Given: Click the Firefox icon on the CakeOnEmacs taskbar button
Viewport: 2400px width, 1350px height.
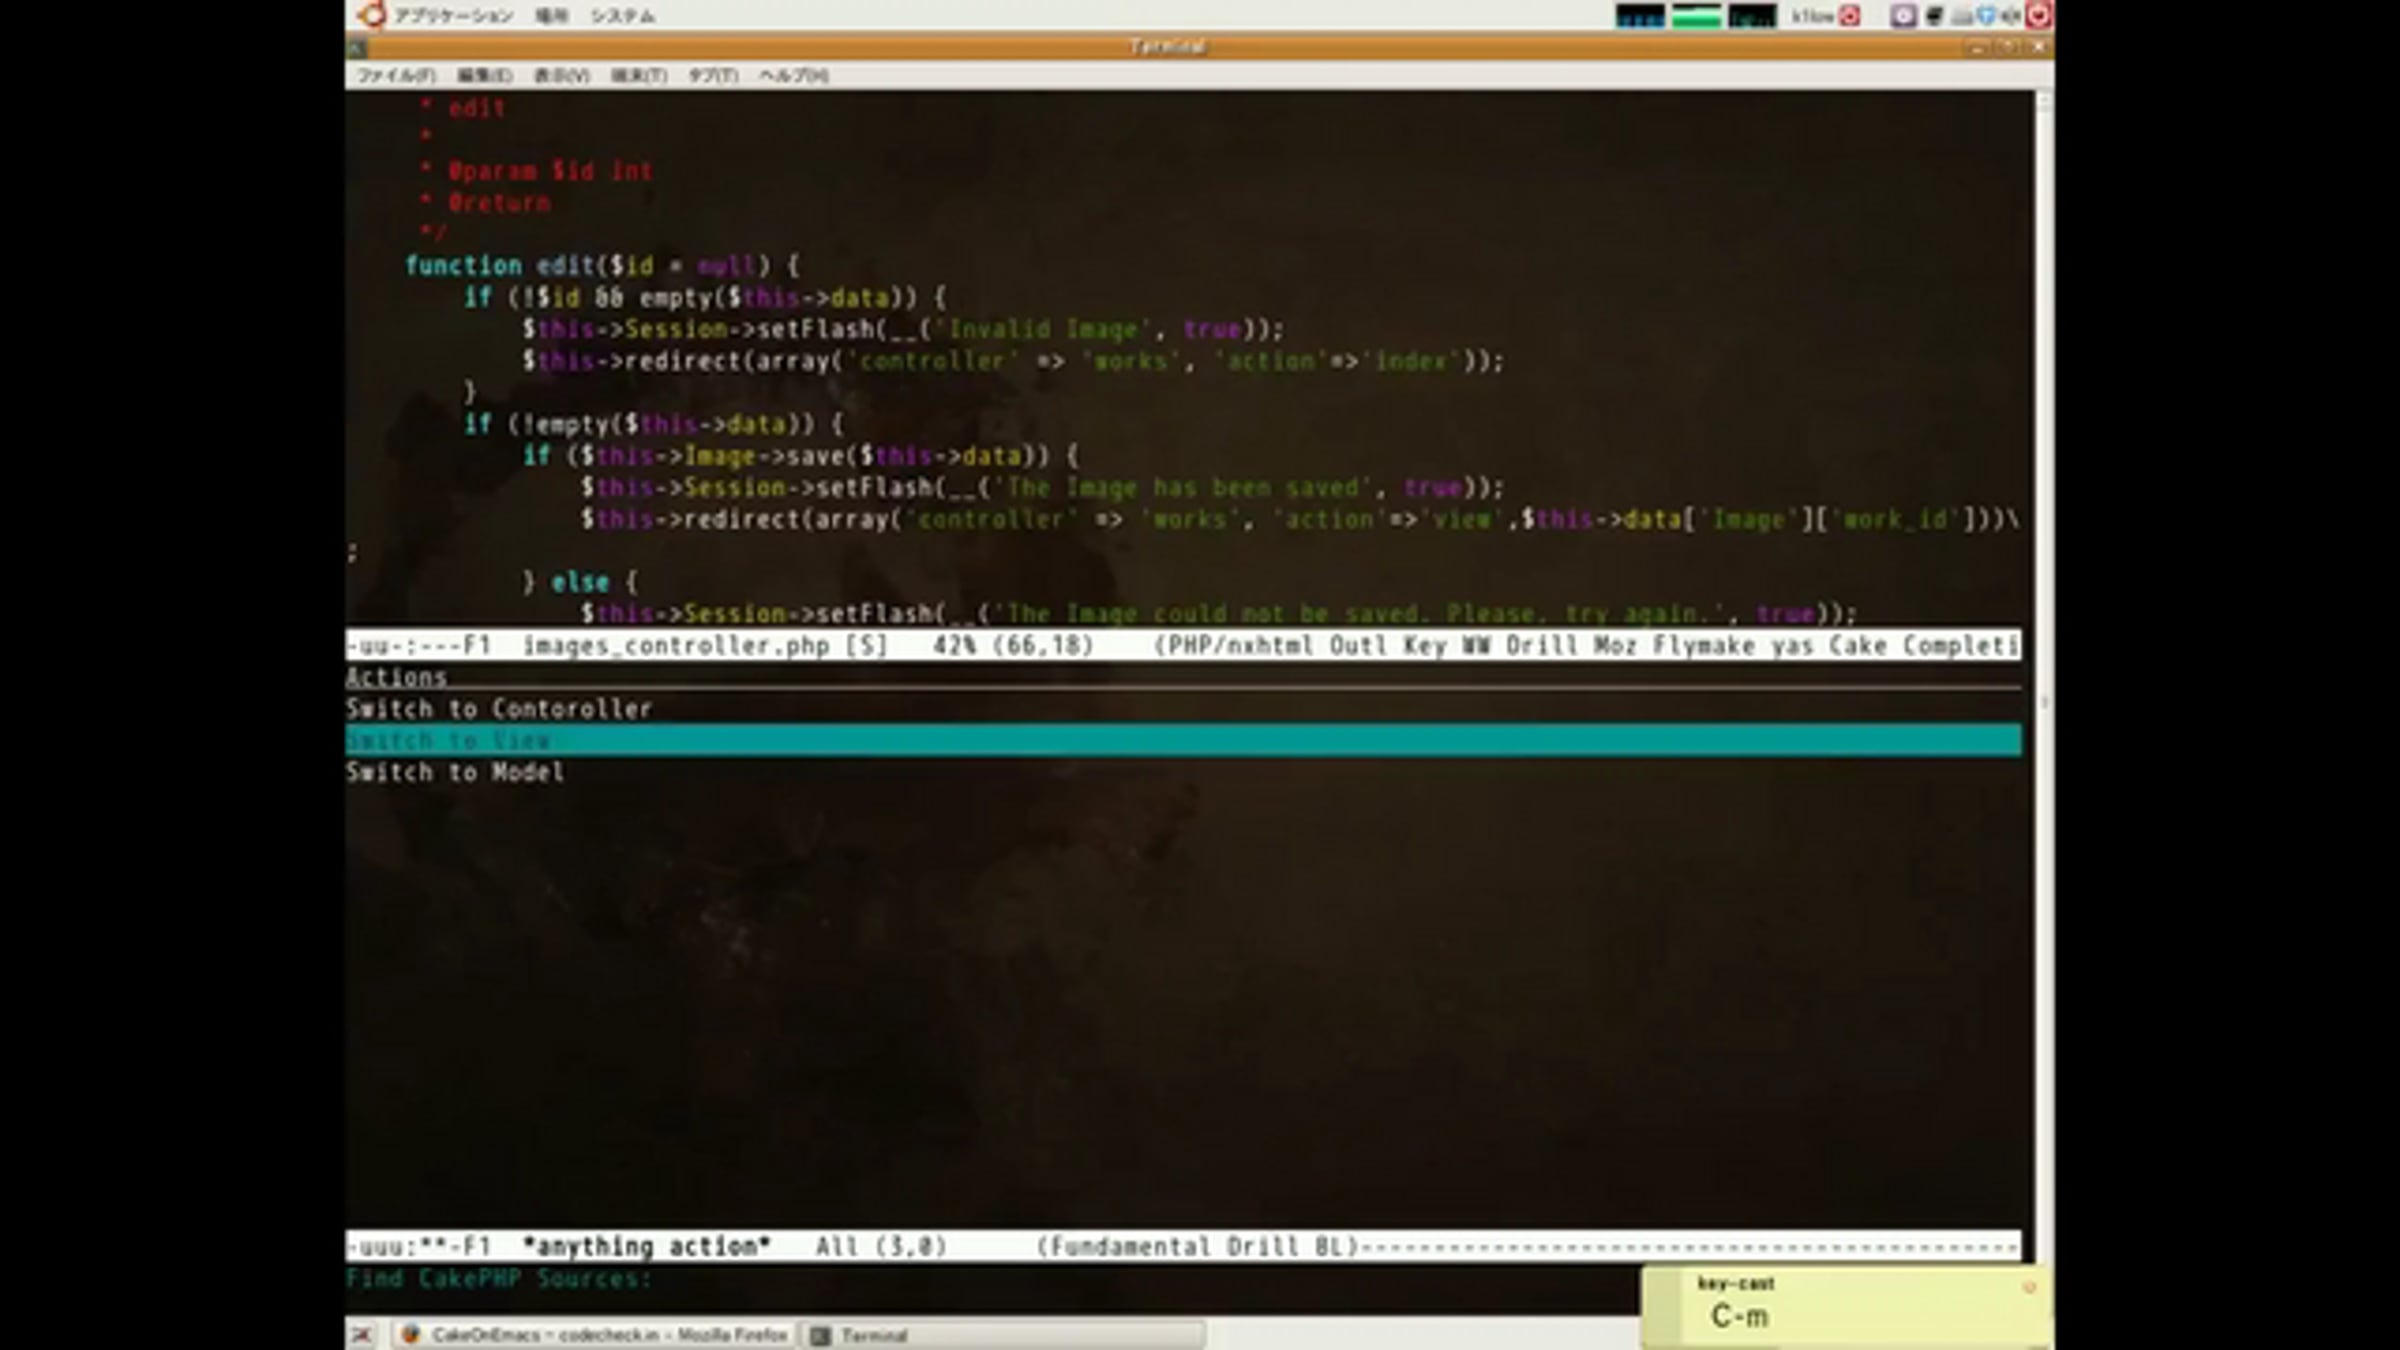Looking at the screenshot, I should pos(410,1335).
